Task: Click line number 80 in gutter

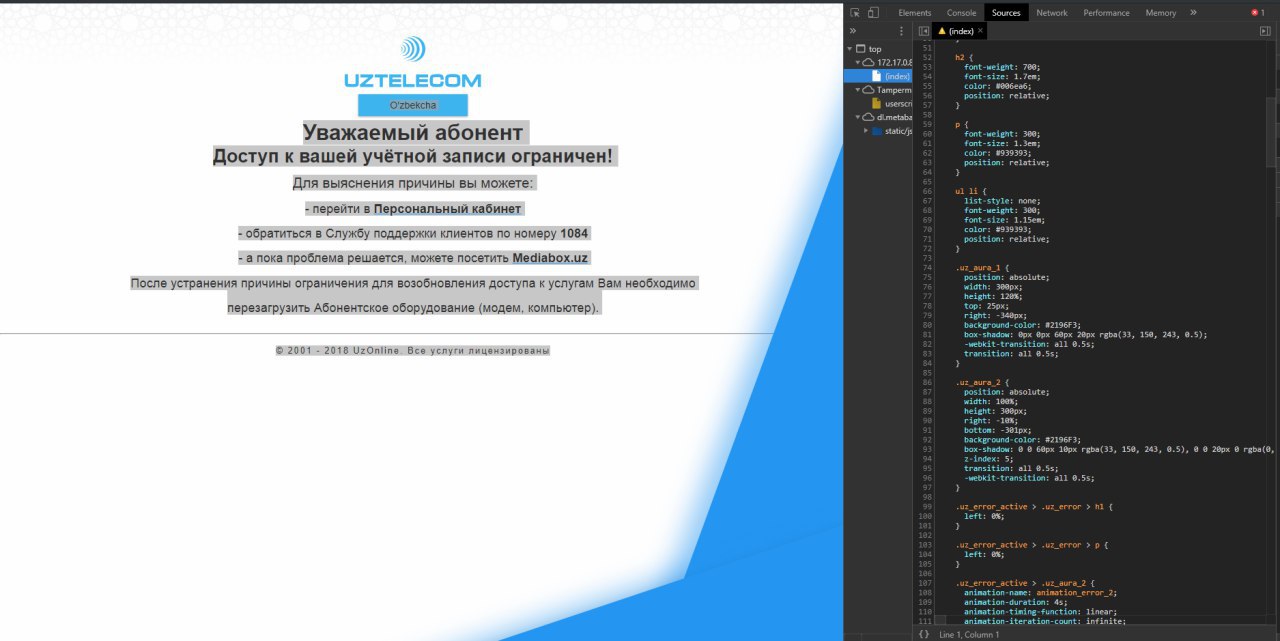Action: coord(925,325)
